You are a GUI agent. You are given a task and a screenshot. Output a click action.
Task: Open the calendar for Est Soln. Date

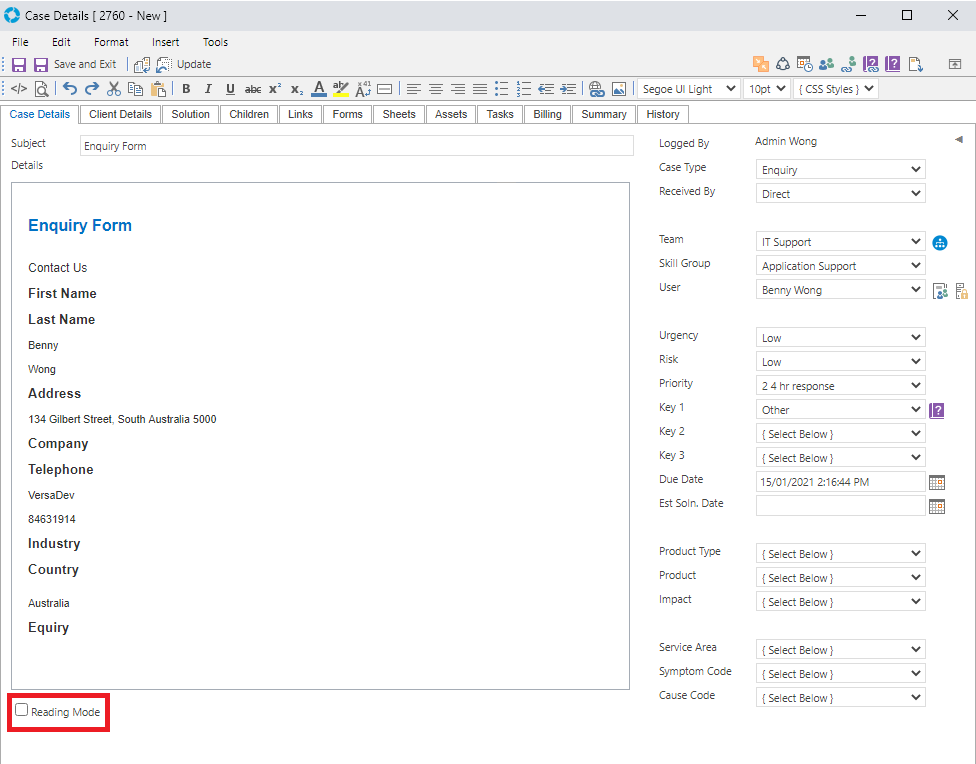[937, 506]
